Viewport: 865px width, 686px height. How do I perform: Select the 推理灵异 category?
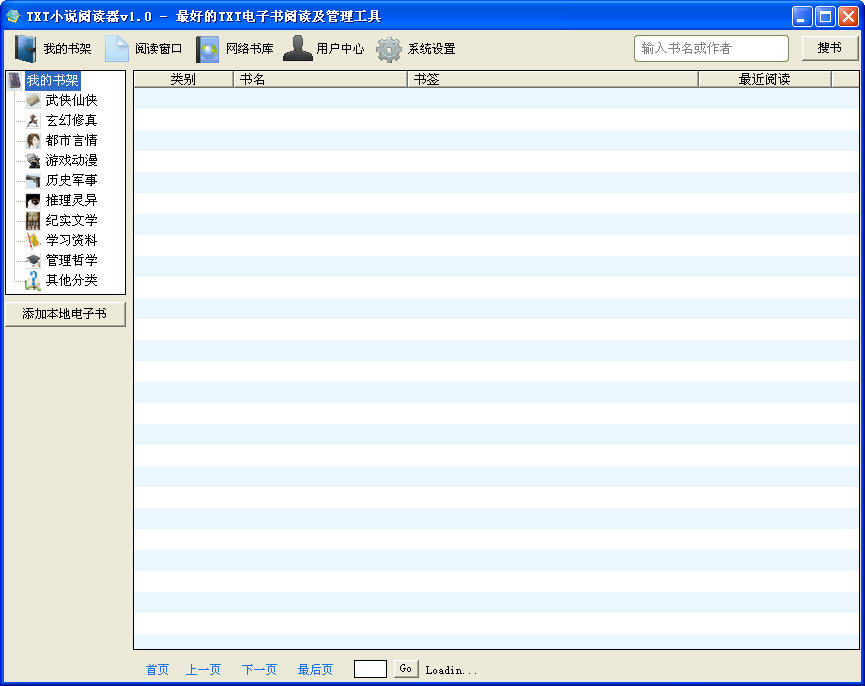click(x=71, y=200)
